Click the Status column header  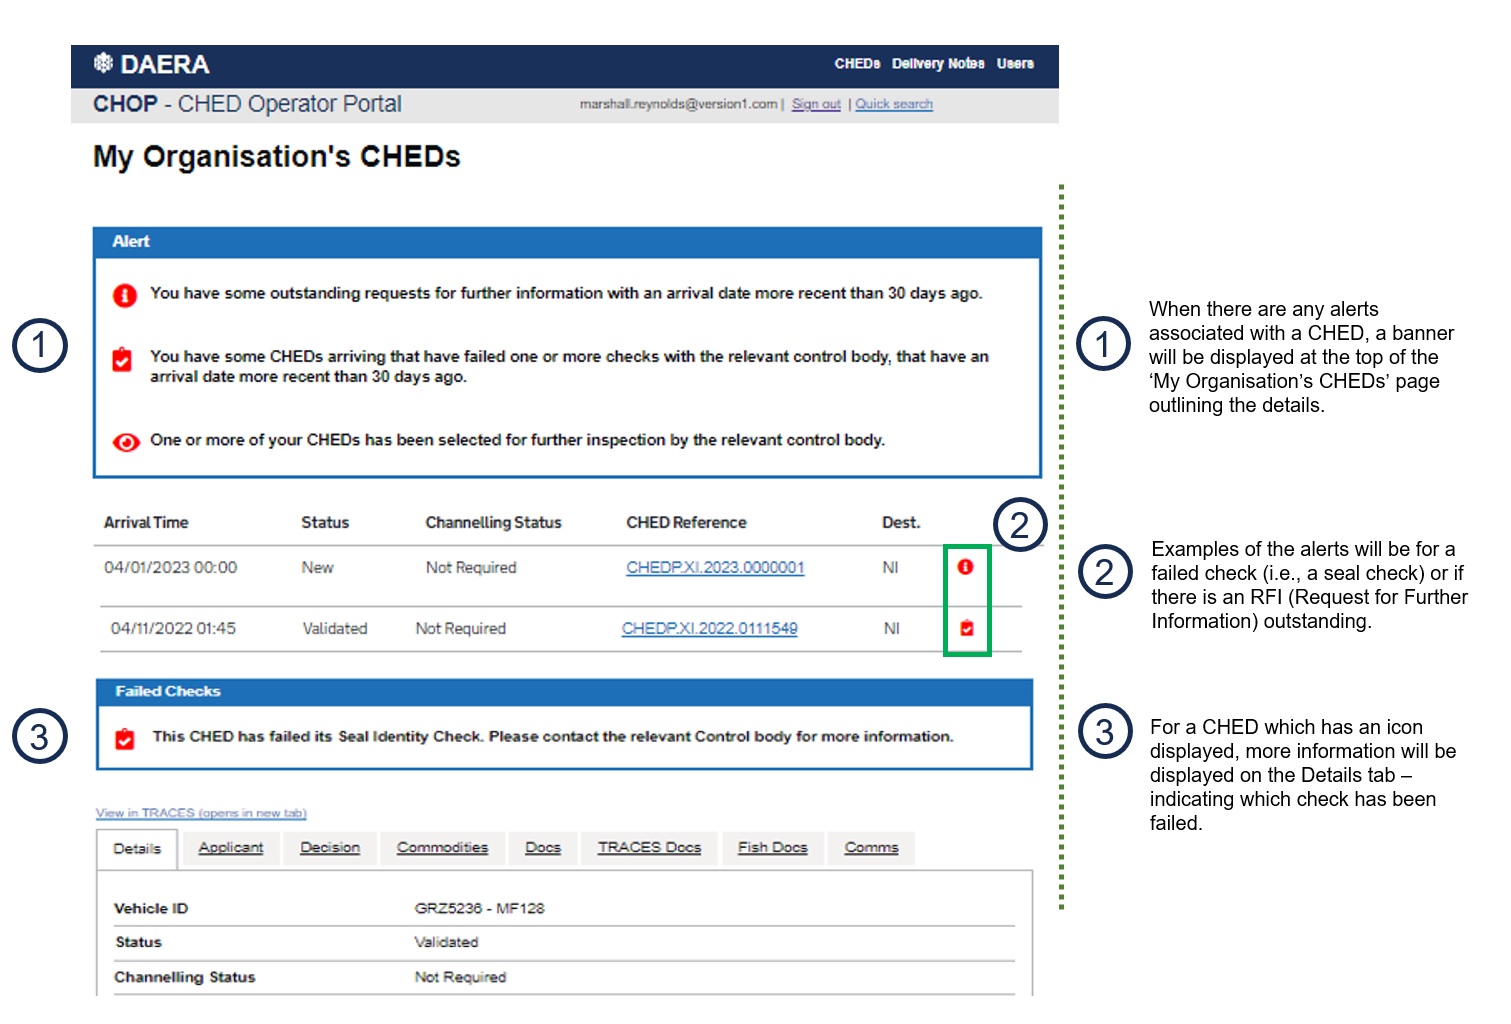pyautogui.click(x=325, y=523)
